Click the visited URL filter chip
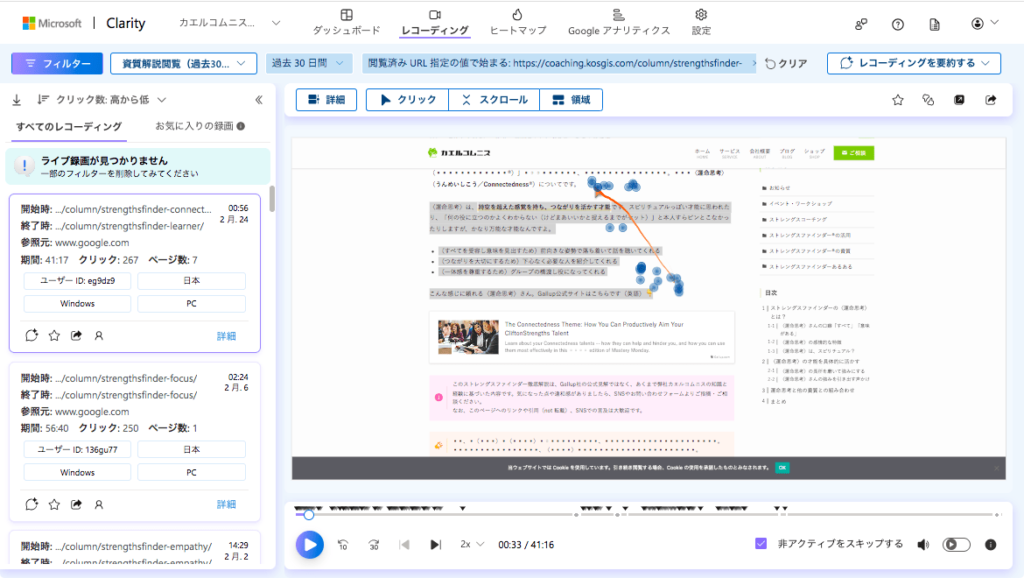The image size is (1024, 578). (558, 63)
